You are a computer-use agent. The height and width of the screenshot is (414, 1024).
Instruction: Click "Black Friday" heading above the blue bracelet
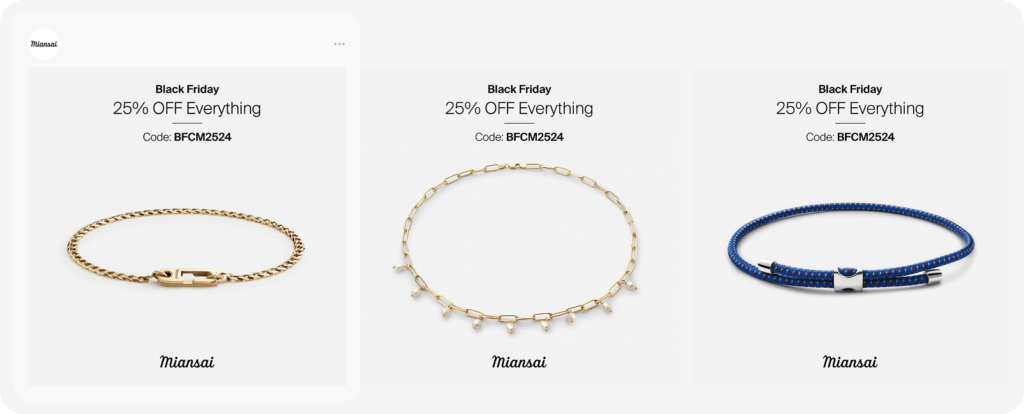tap(850, 89)
